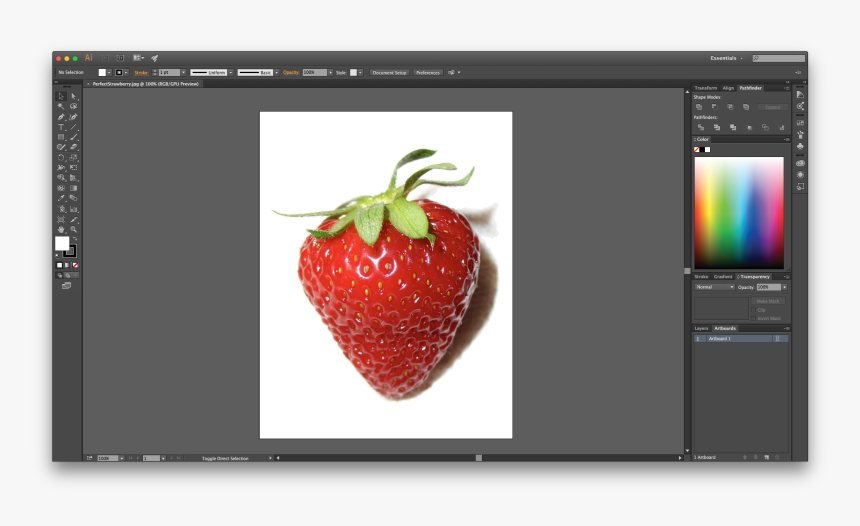Switch to the Align tab
Screen dimensions: 860x526
click(728, 88)
